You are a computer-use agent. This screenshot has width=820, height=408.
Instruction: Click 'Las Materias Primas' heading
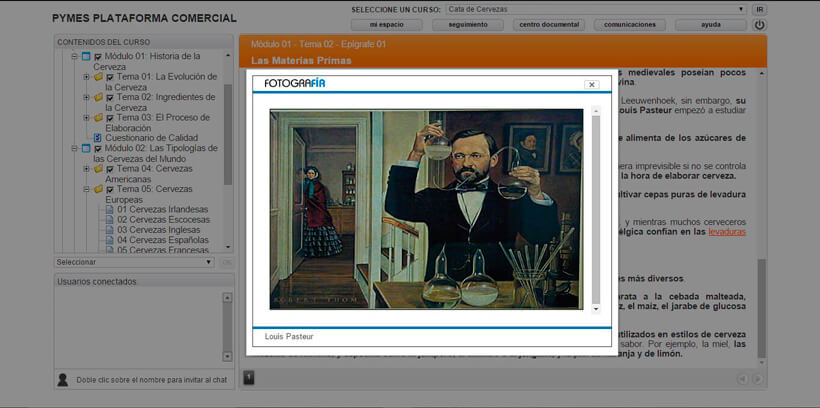point(301,61)
